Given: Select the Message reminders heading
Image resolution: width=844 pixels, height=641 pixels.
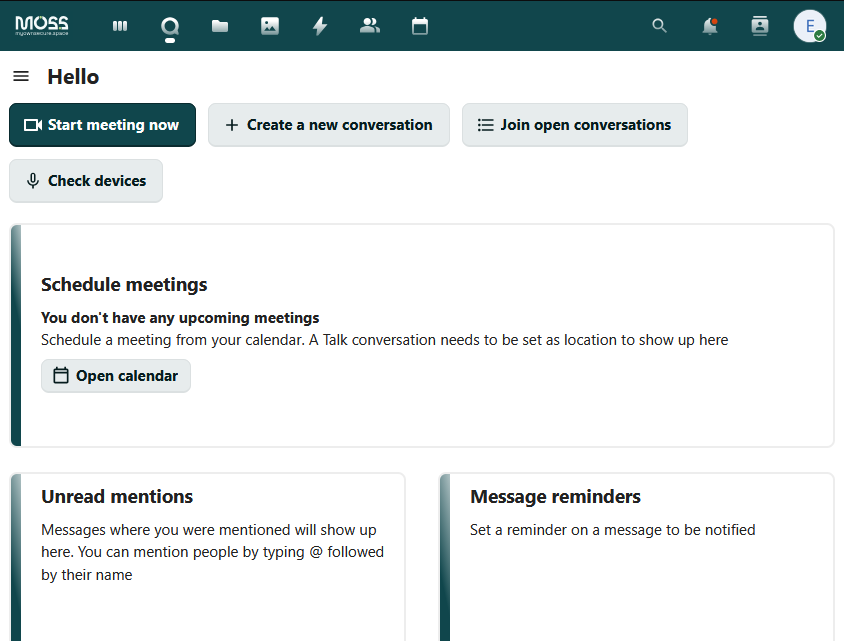Looking at the screenshot, I should (555, 497).
